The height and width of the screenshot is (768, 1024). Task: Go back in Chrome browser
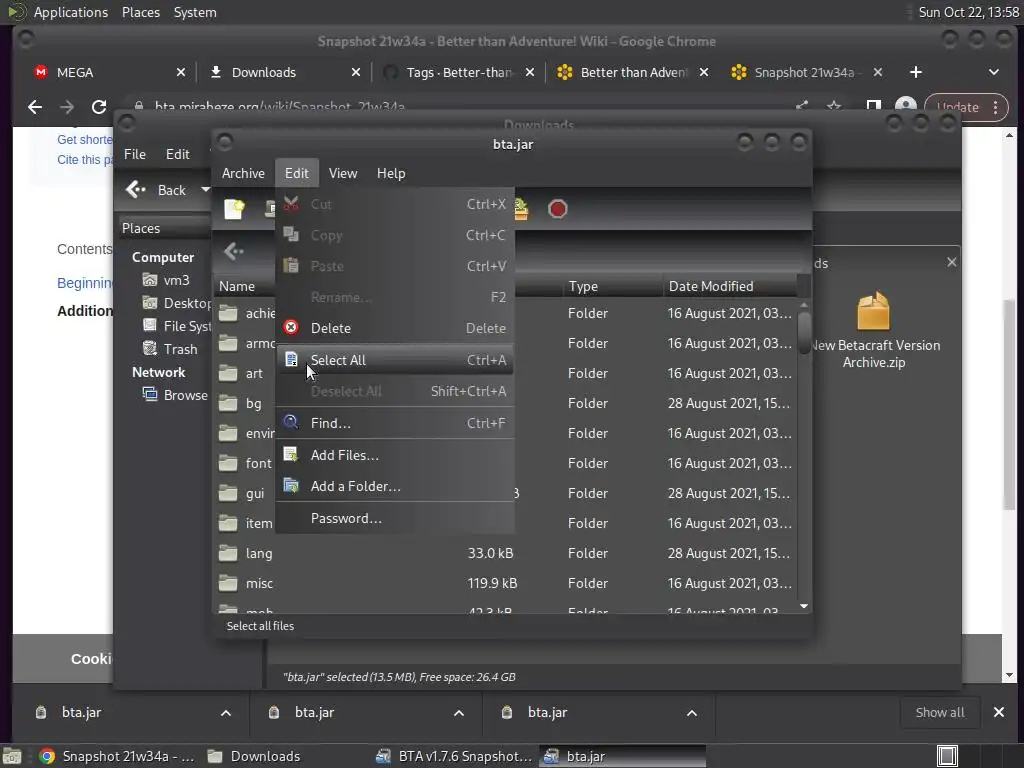tap(35, 106)
